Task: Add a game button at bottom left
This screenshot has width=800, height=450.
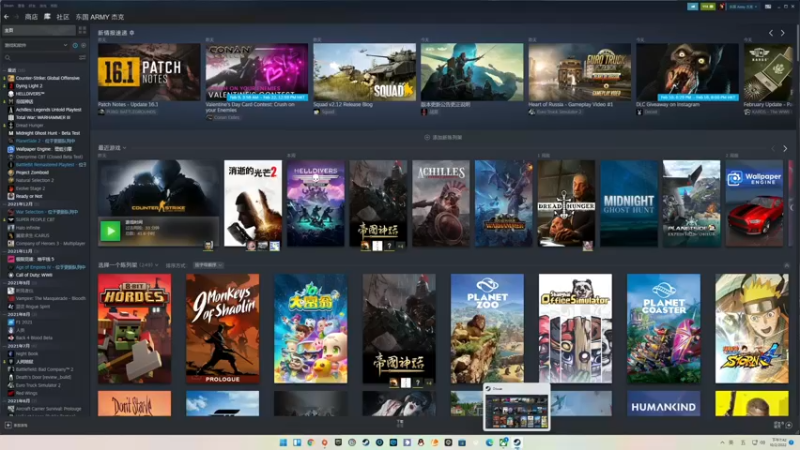Action: tap(16, 425)
